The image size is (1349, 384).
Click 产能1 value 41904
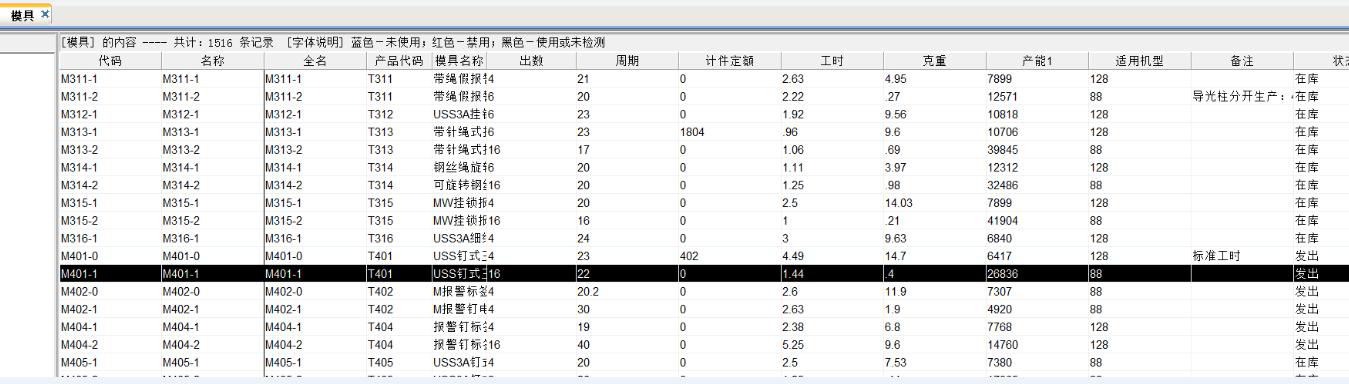click(1036, 220)
